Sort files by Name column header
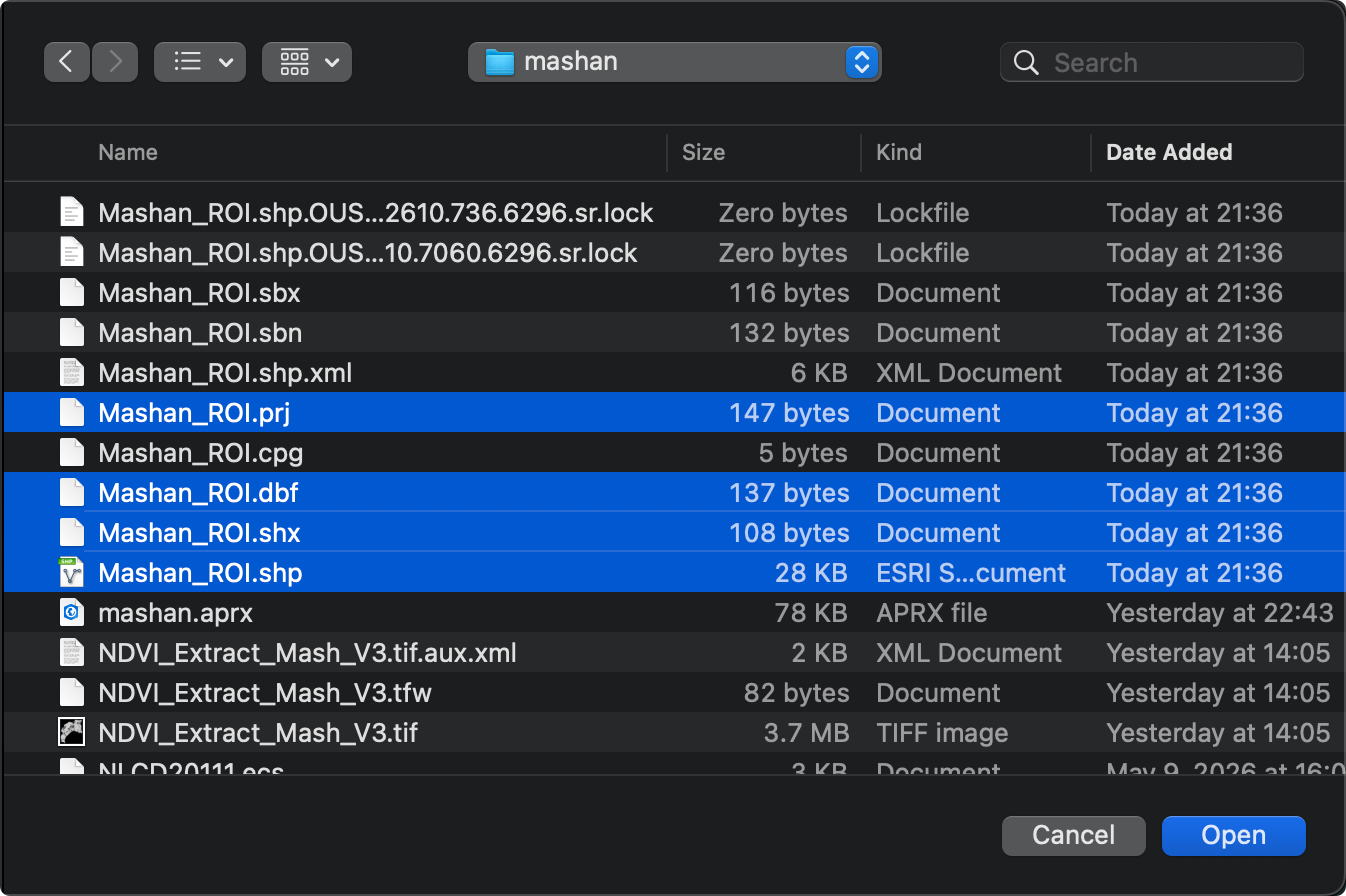 pos(128,152)
